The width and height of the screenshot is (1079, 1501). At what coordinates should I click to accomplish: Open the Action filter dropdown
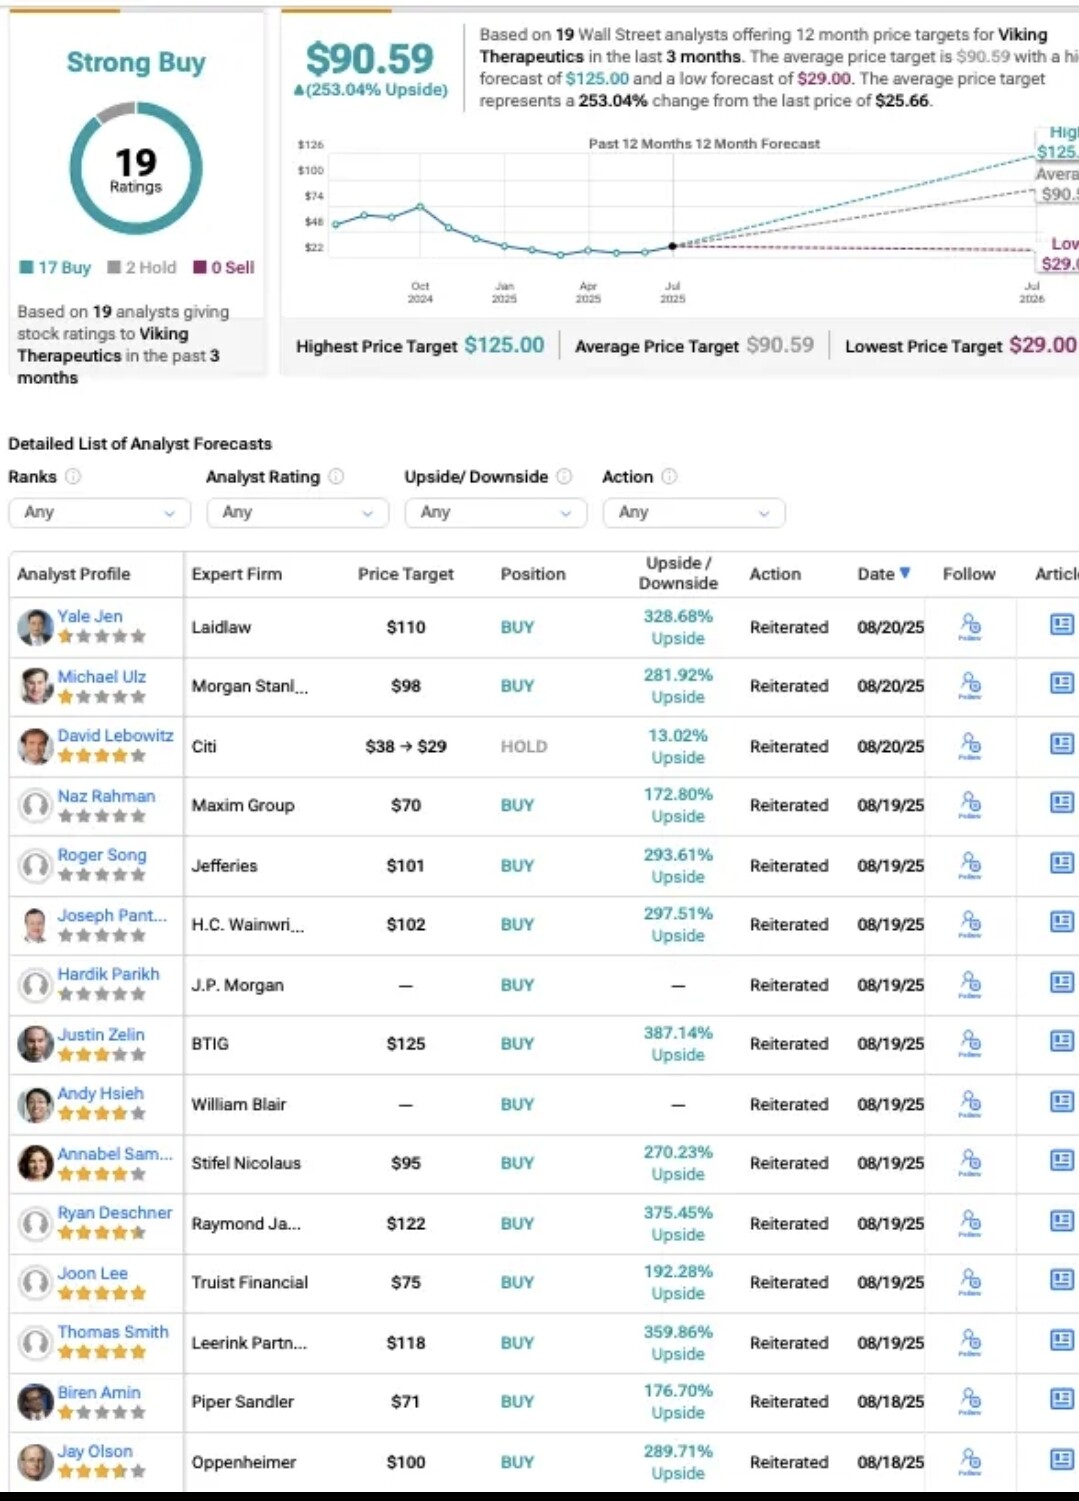tap(694, 512)
